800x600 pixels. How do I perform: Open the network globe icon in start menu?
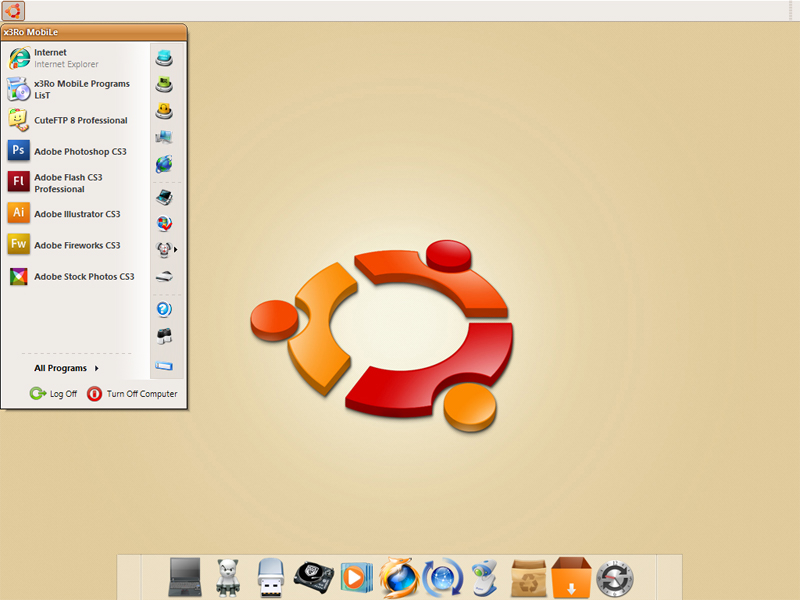tap(164, 164)
